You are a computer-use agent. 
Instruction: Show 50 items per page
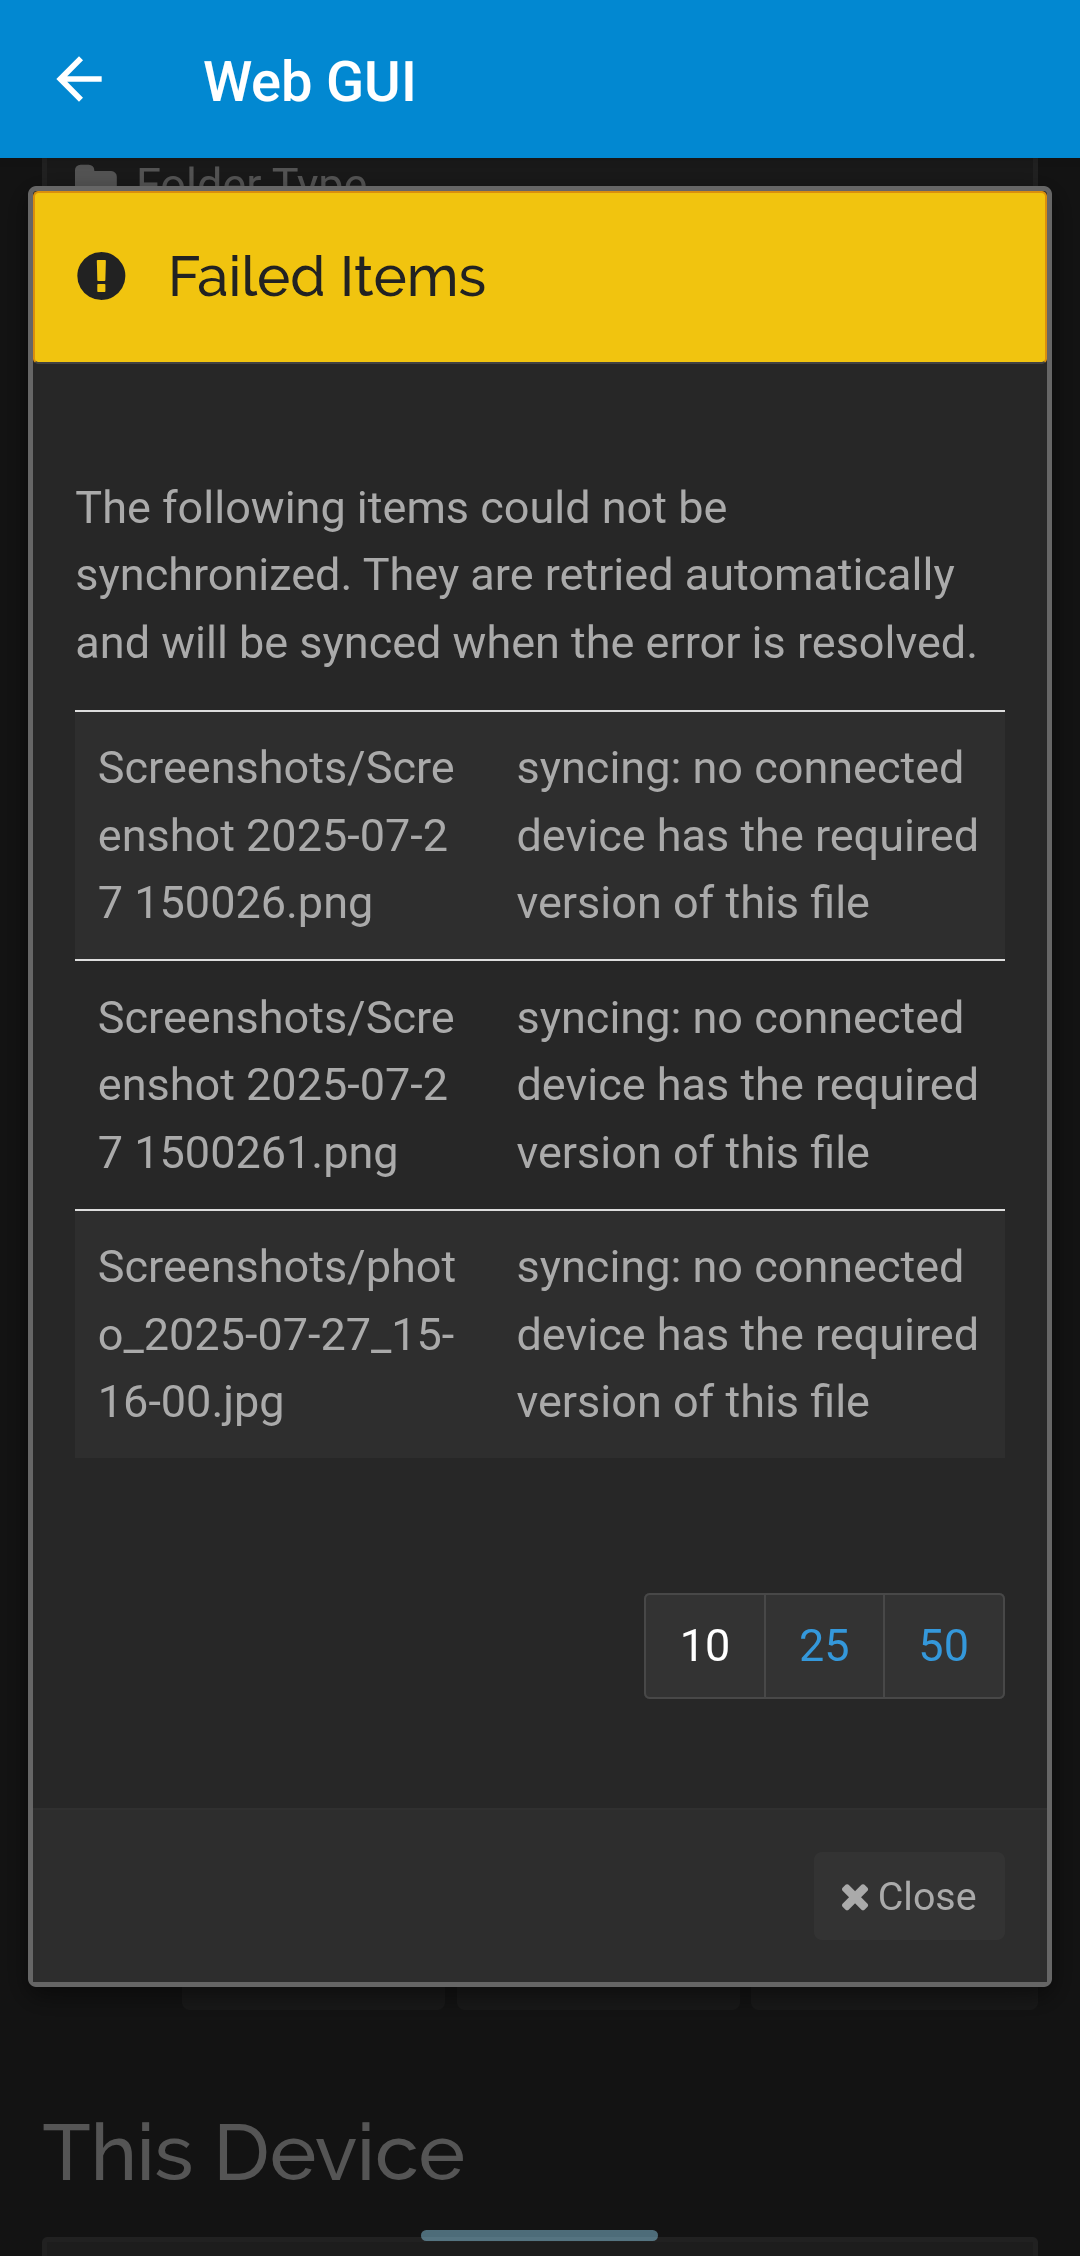coord(942,1645)
